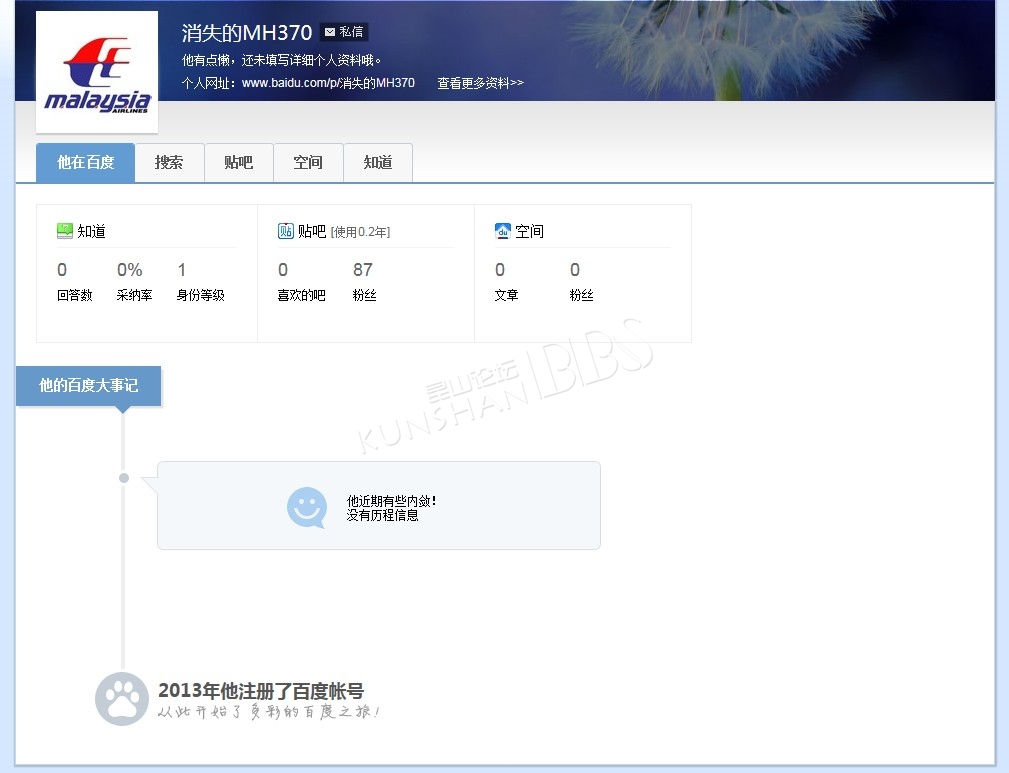1009x773 pixels.
Task: Click the 他近期有些内敛 message text
Action: 391,501
